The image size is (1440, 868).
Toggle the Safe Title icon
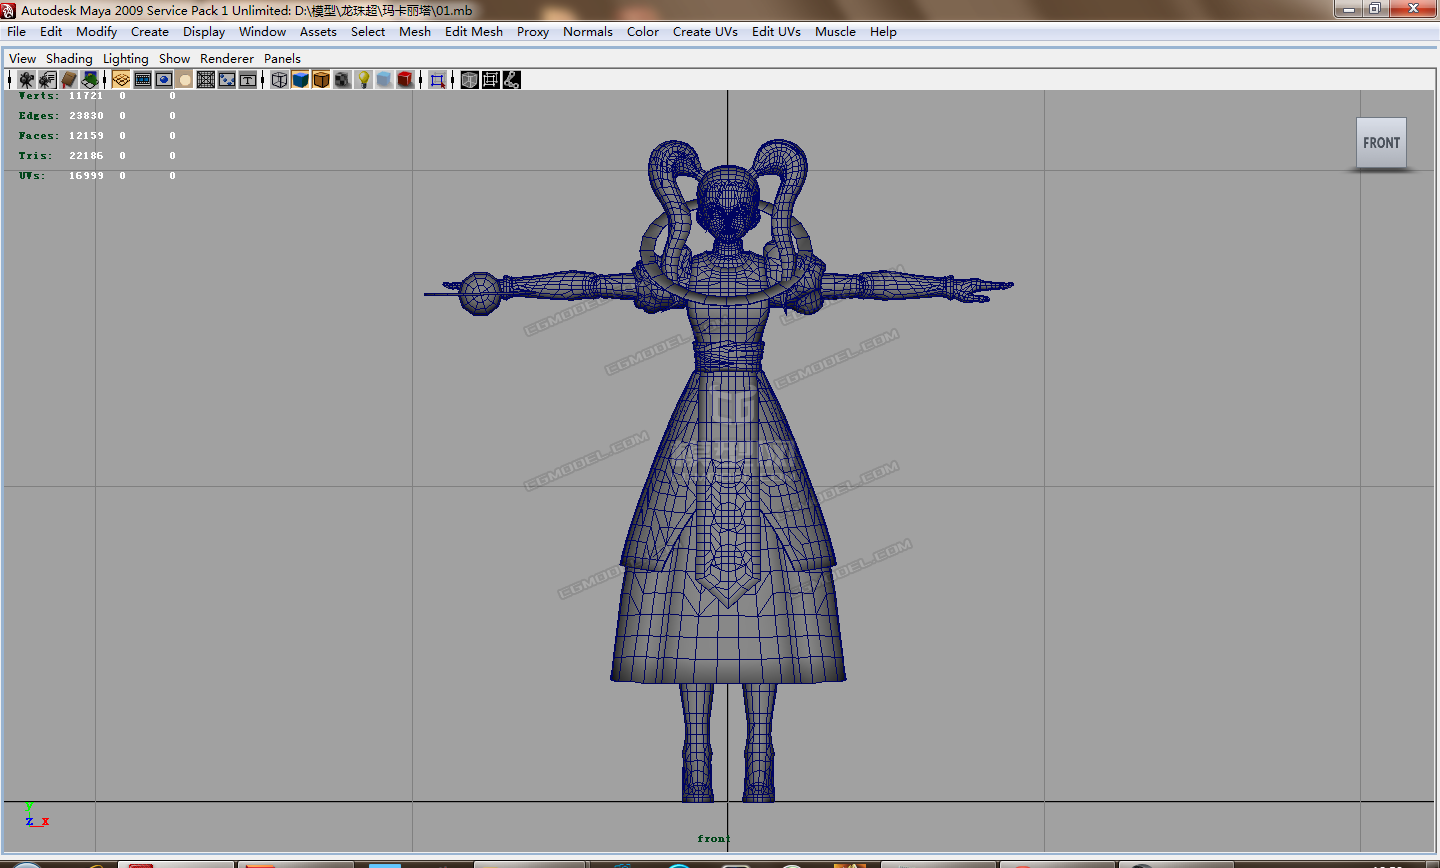point(248,80)
